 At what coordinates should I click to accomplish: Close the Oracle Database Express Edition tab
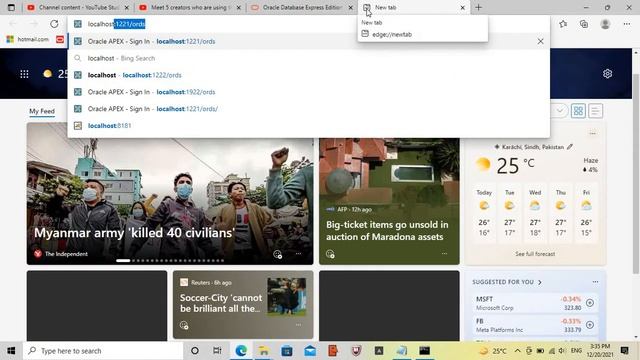[351, 7]
